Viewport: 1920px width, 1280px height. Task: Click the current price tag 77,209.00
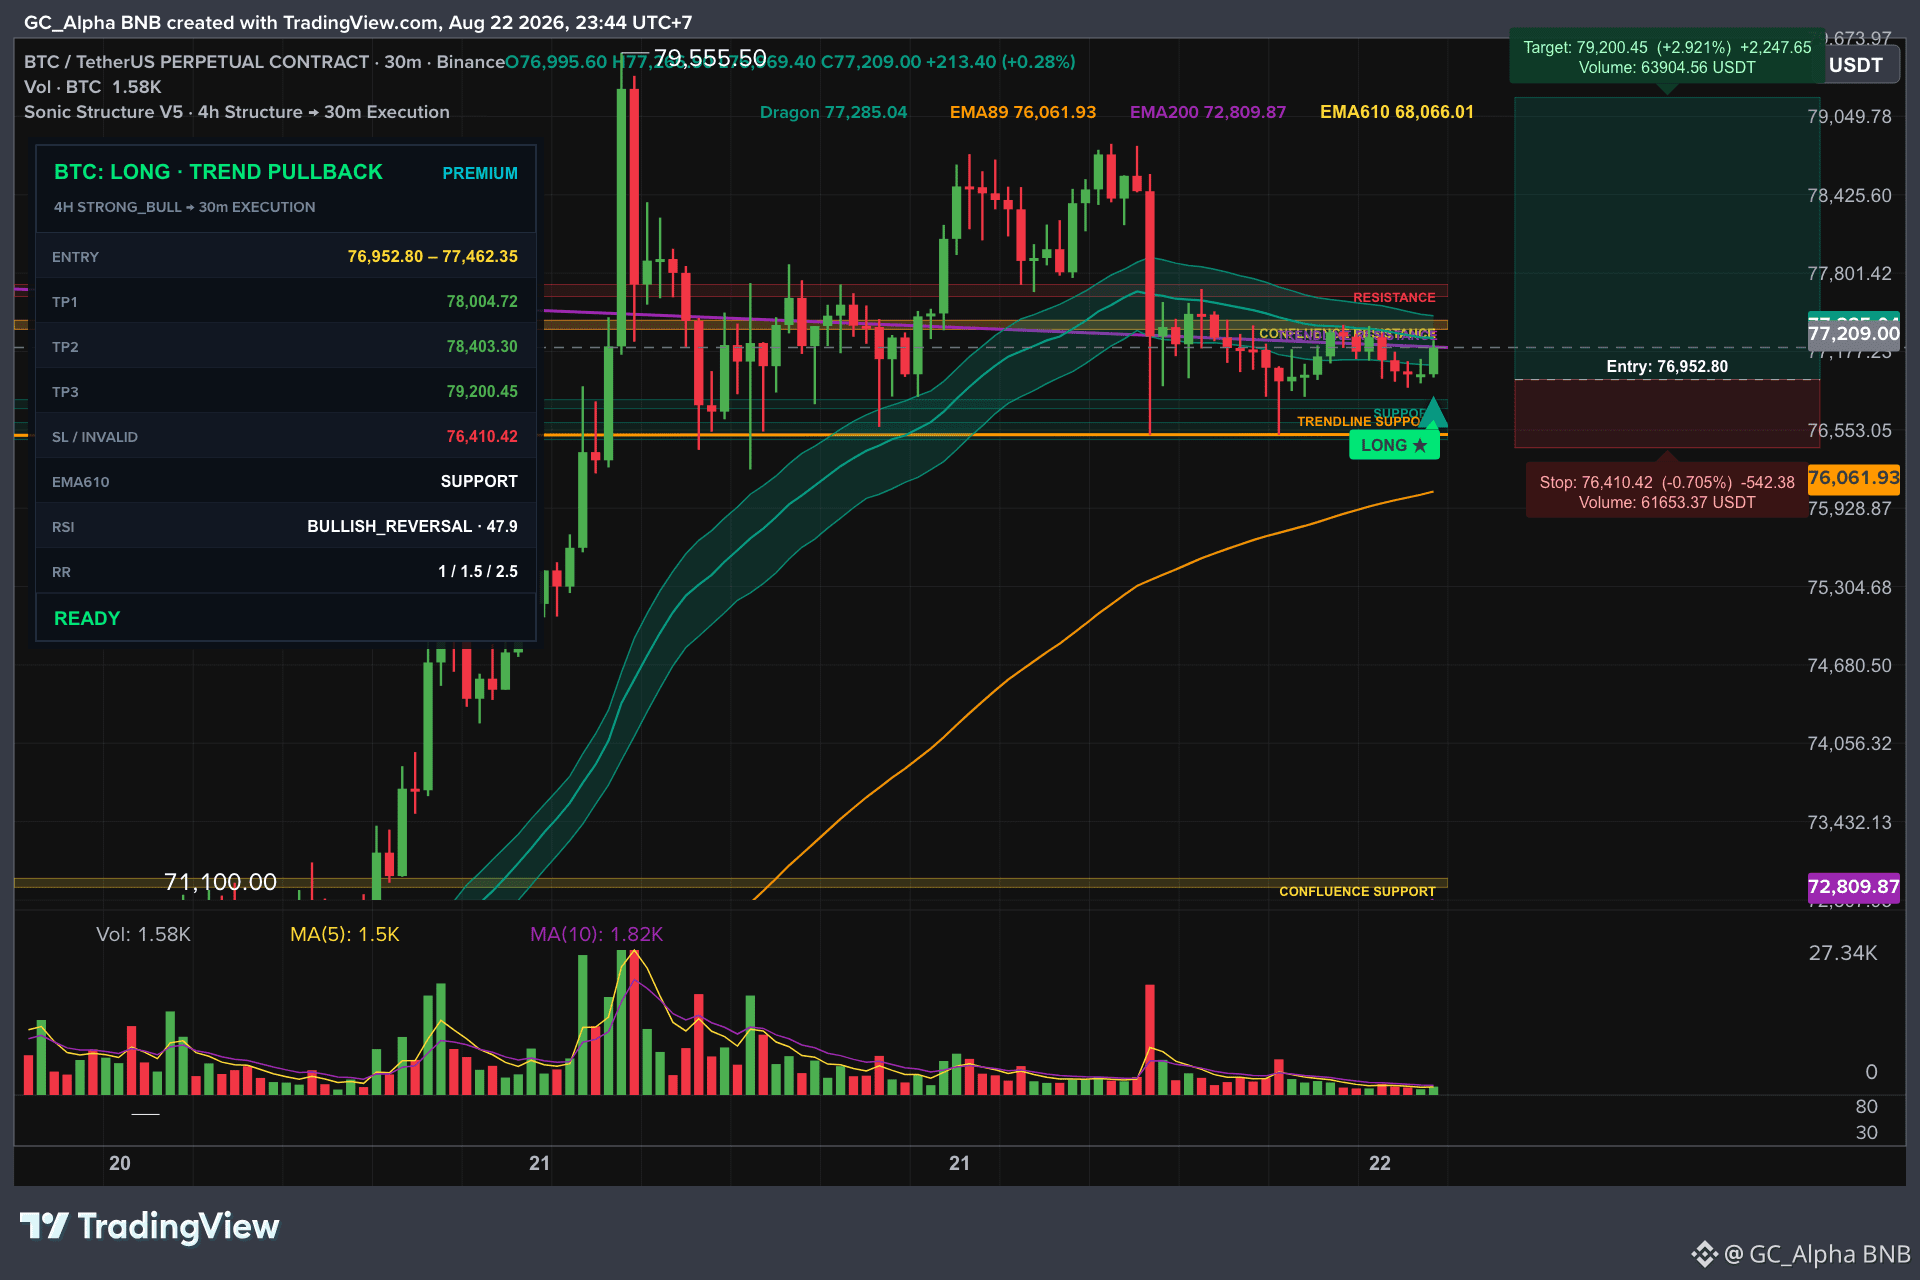coord(1853,334)
